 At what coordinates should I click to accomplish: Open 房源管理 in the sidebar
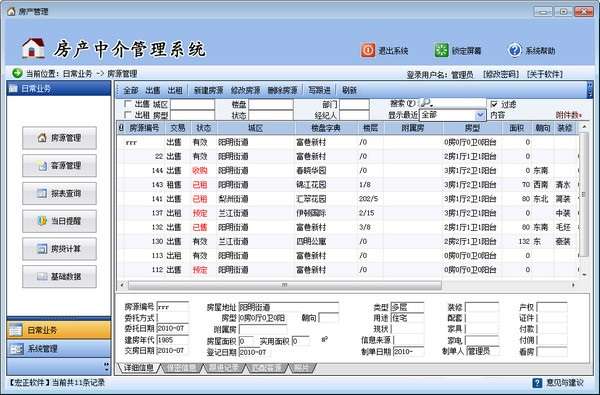pos(59,138)
